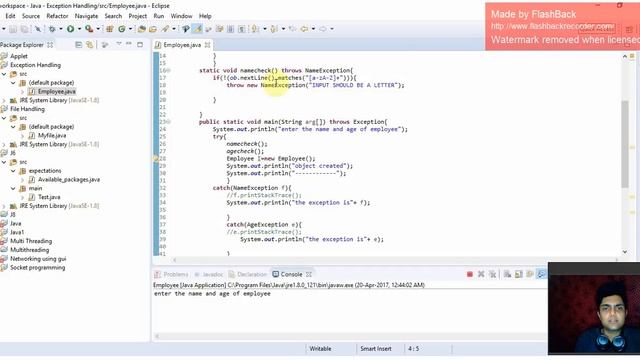Open the Run button dropdown arrow
Screen dimensions: 640x360
tap(79, 29)
